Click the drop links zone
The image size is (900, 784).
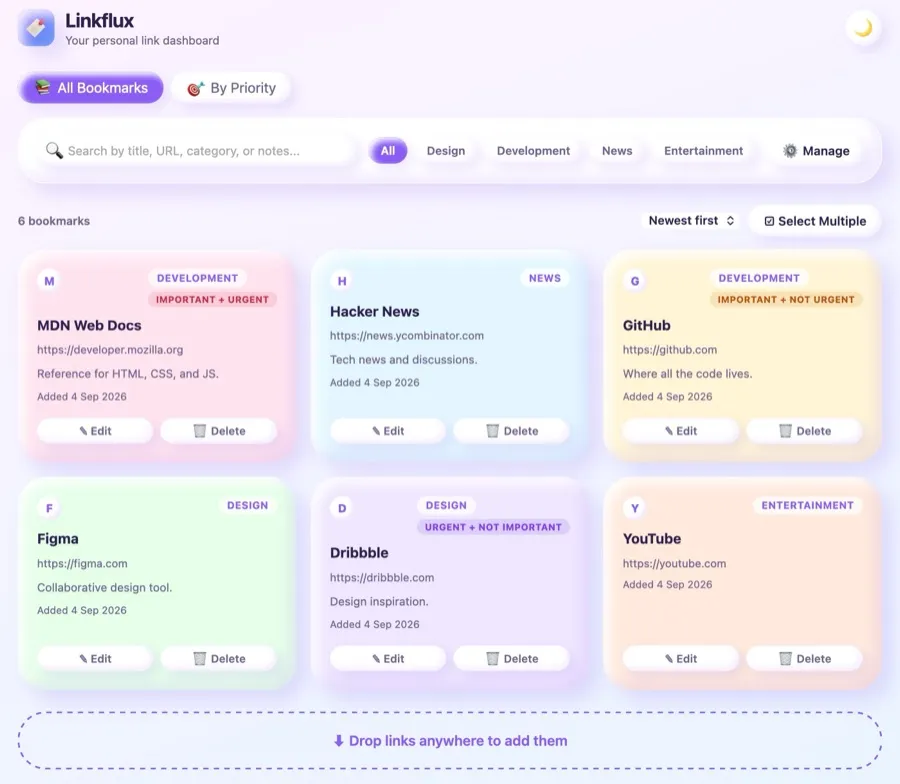tap(450, 740)
